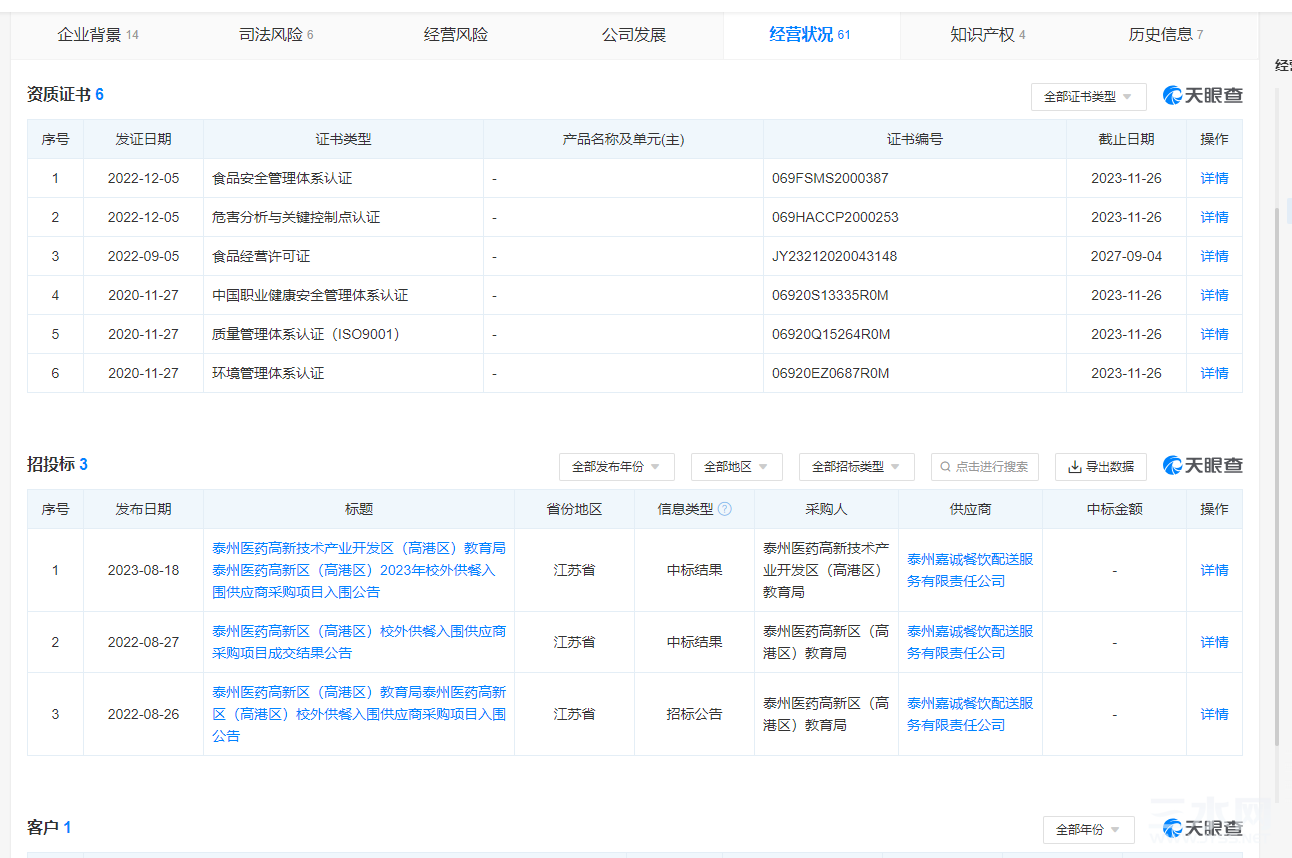
Task: Click the page vertical scrollbar
Action: pyautogui.click(x=1277, y=475)
